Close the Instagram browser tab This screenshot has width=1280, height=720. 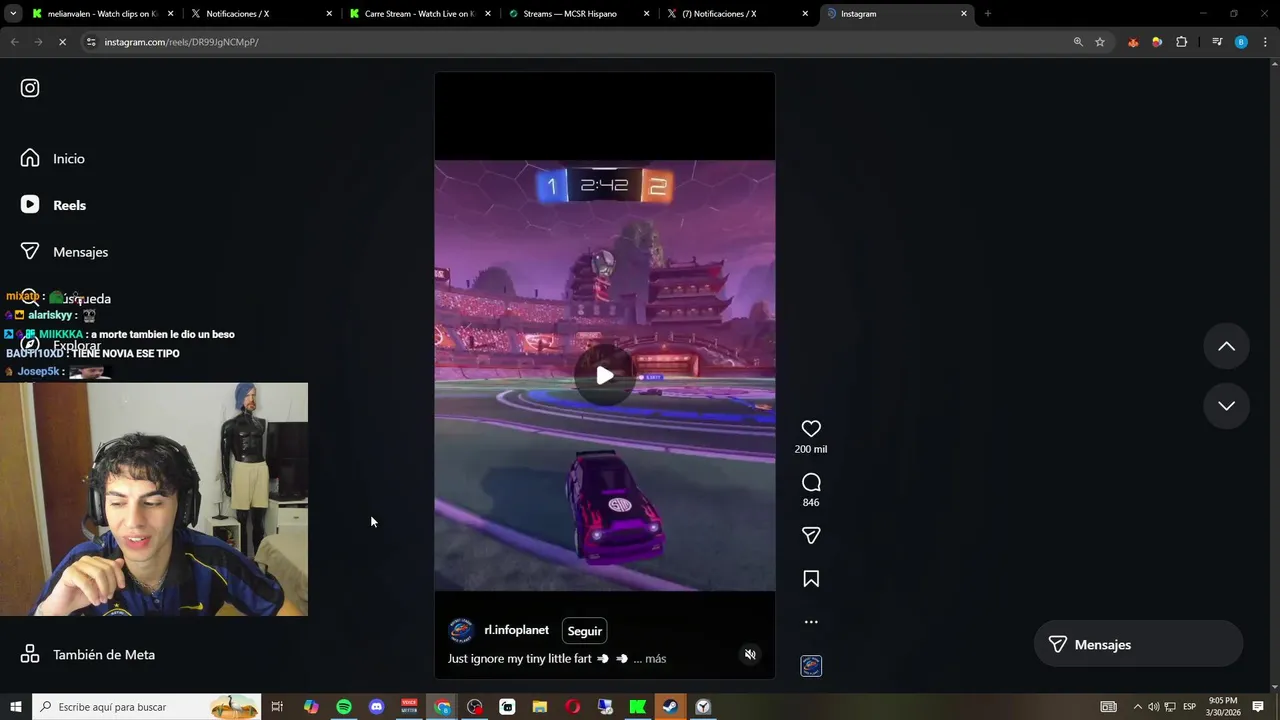(x=964, y=14)
